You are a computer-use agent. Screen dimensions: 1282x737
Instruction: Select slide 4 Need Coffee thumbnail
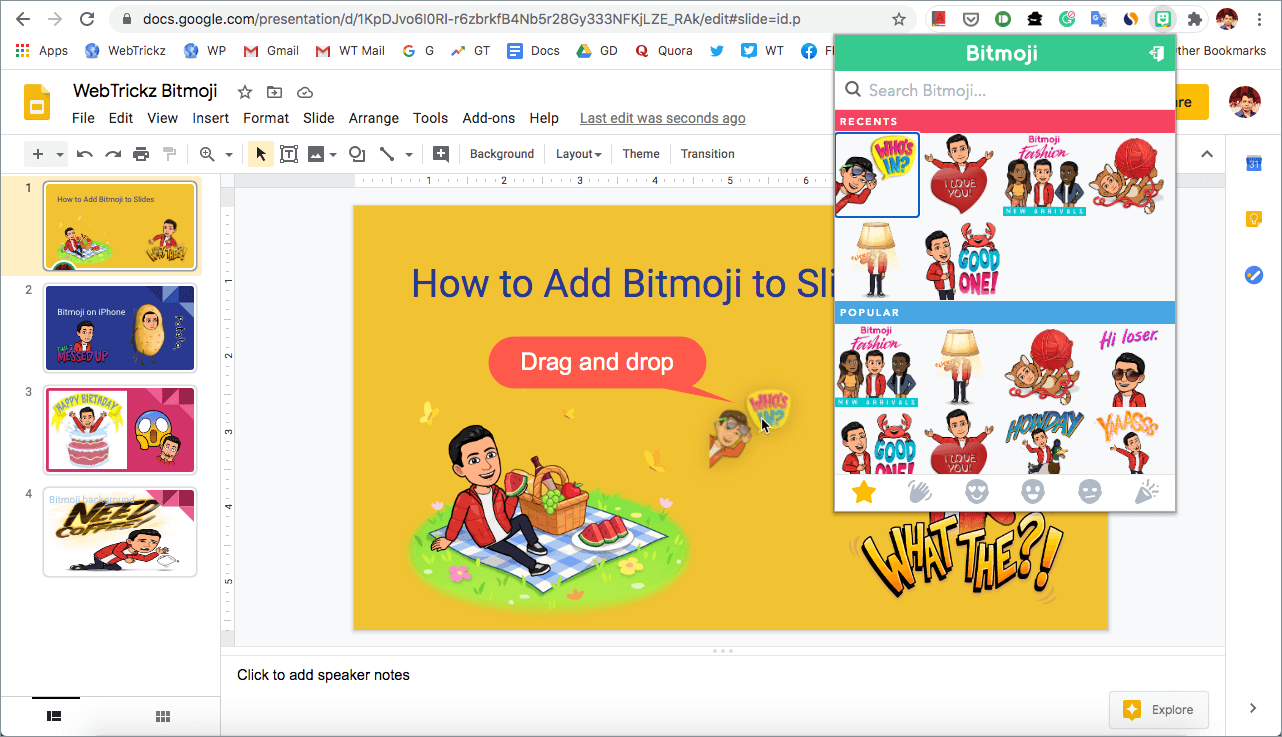[120, 532]
